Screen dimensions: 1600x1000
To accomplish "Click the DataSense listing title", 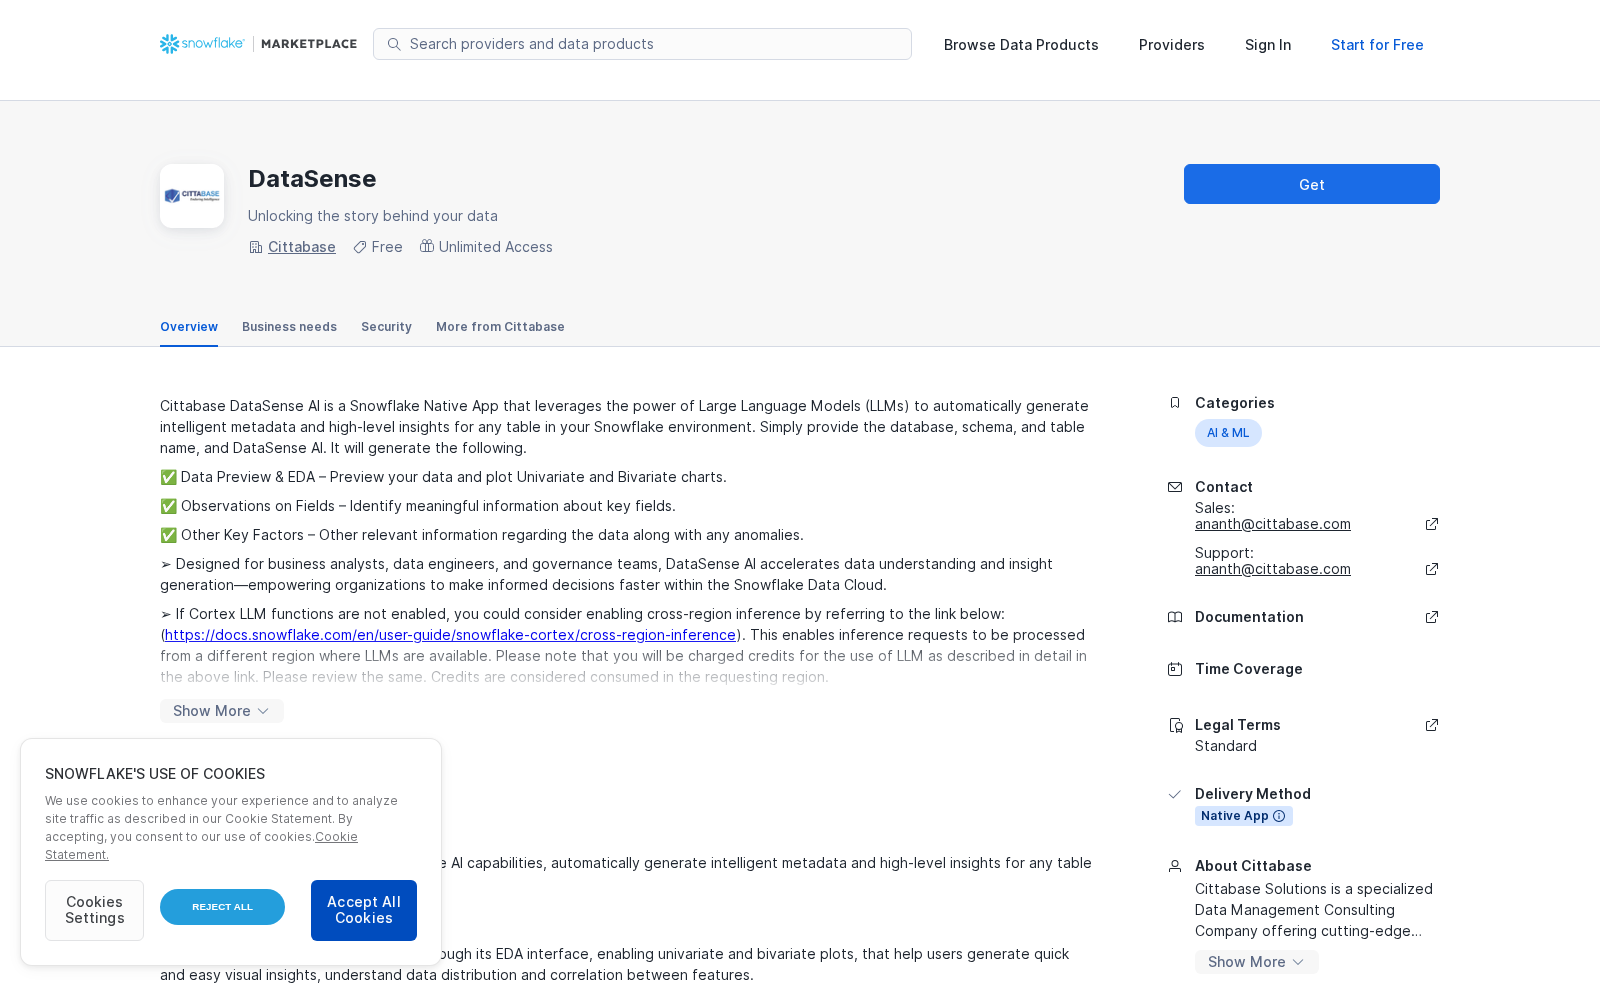I will 312,179.
